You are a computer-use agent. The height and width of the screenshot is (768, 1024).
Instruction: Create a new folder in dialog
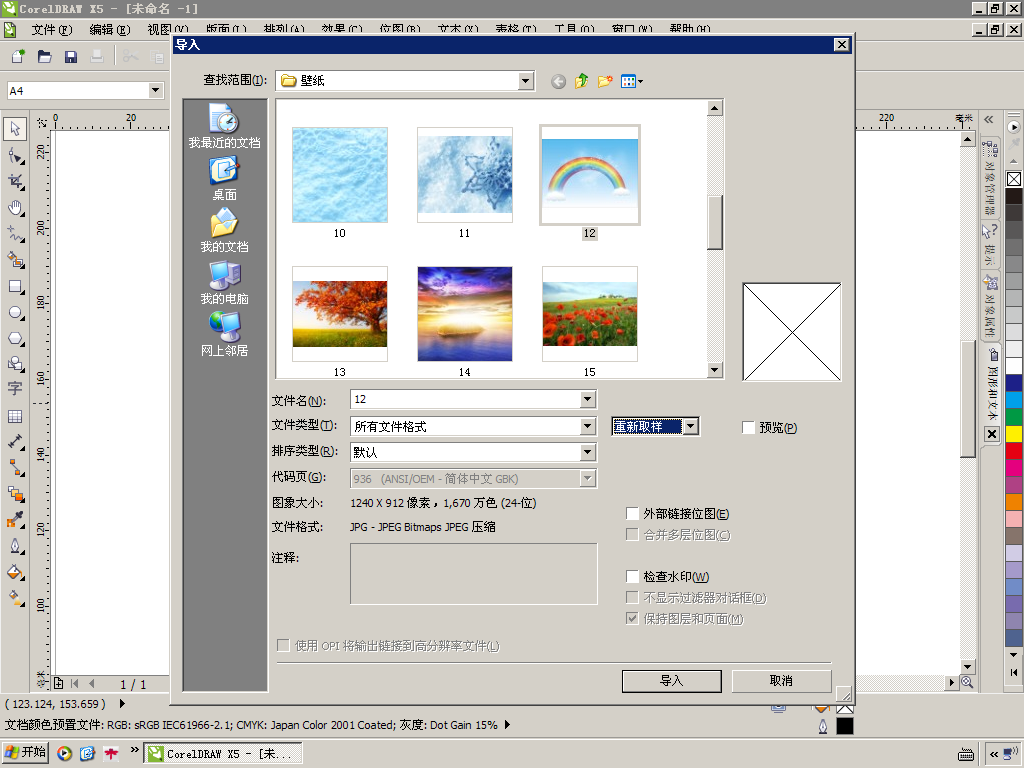[x=605, y=81]
